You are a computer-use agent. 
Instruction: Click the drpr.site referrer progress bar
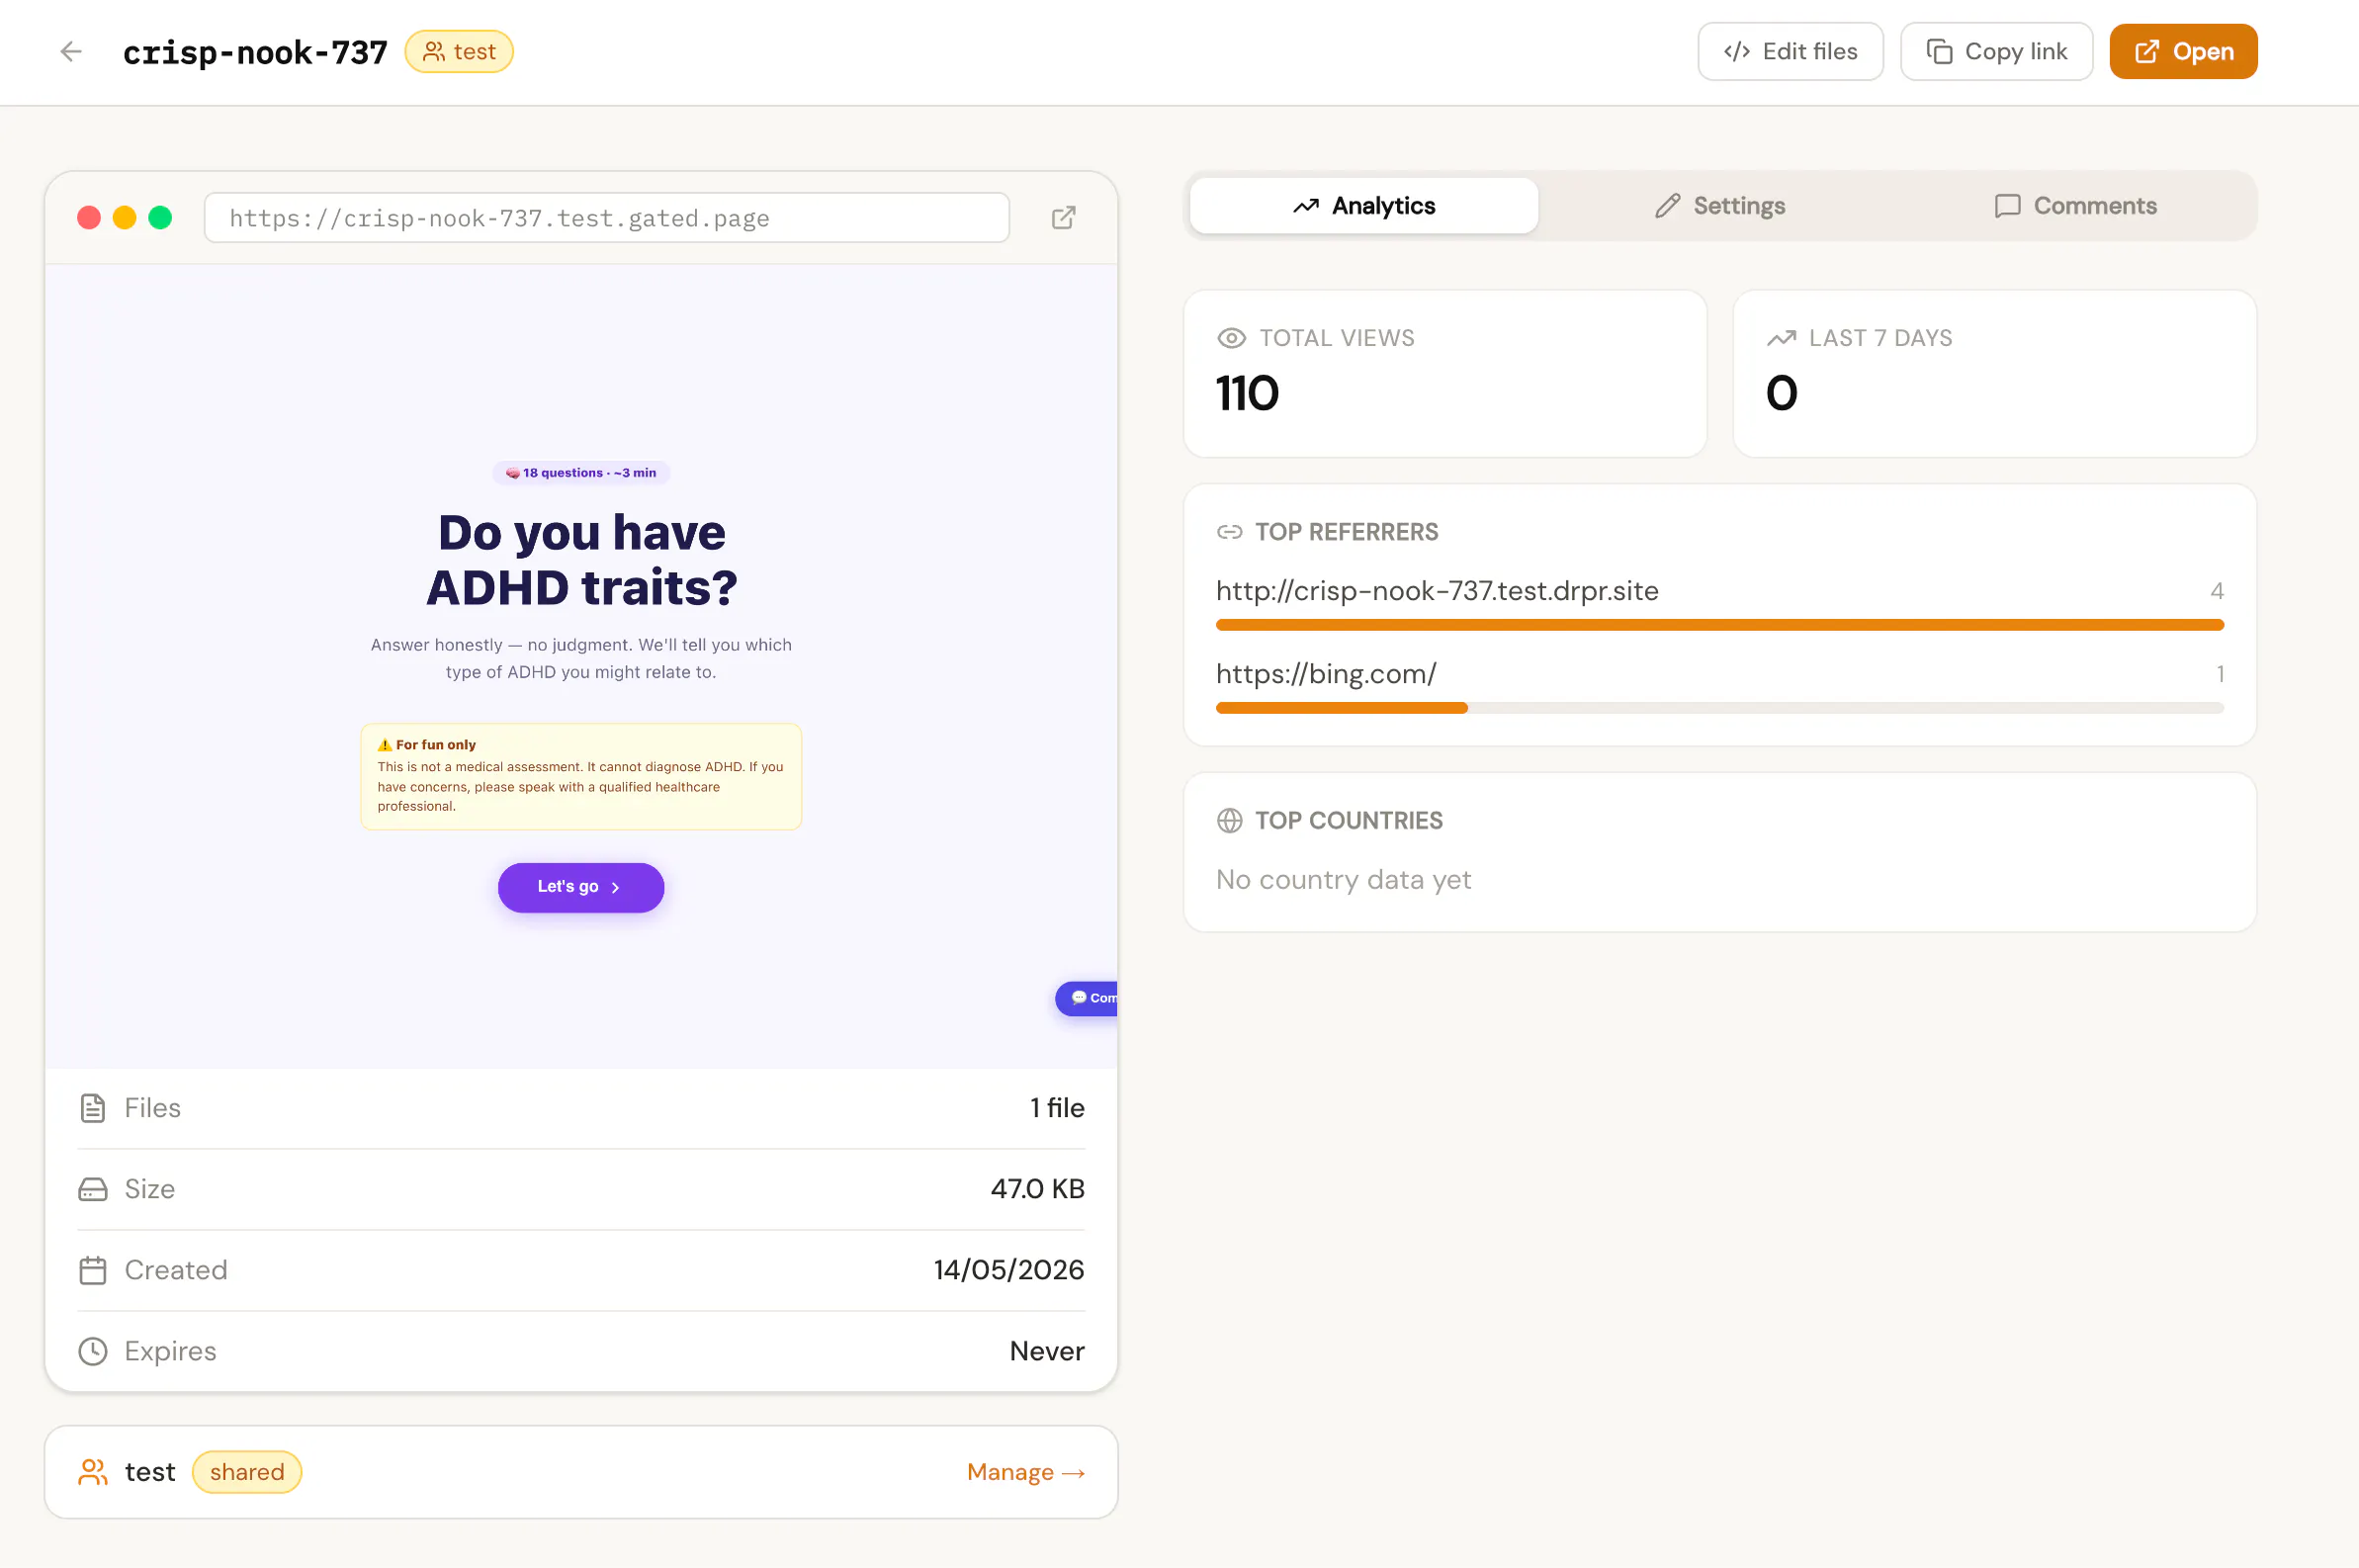[1720, 625]
